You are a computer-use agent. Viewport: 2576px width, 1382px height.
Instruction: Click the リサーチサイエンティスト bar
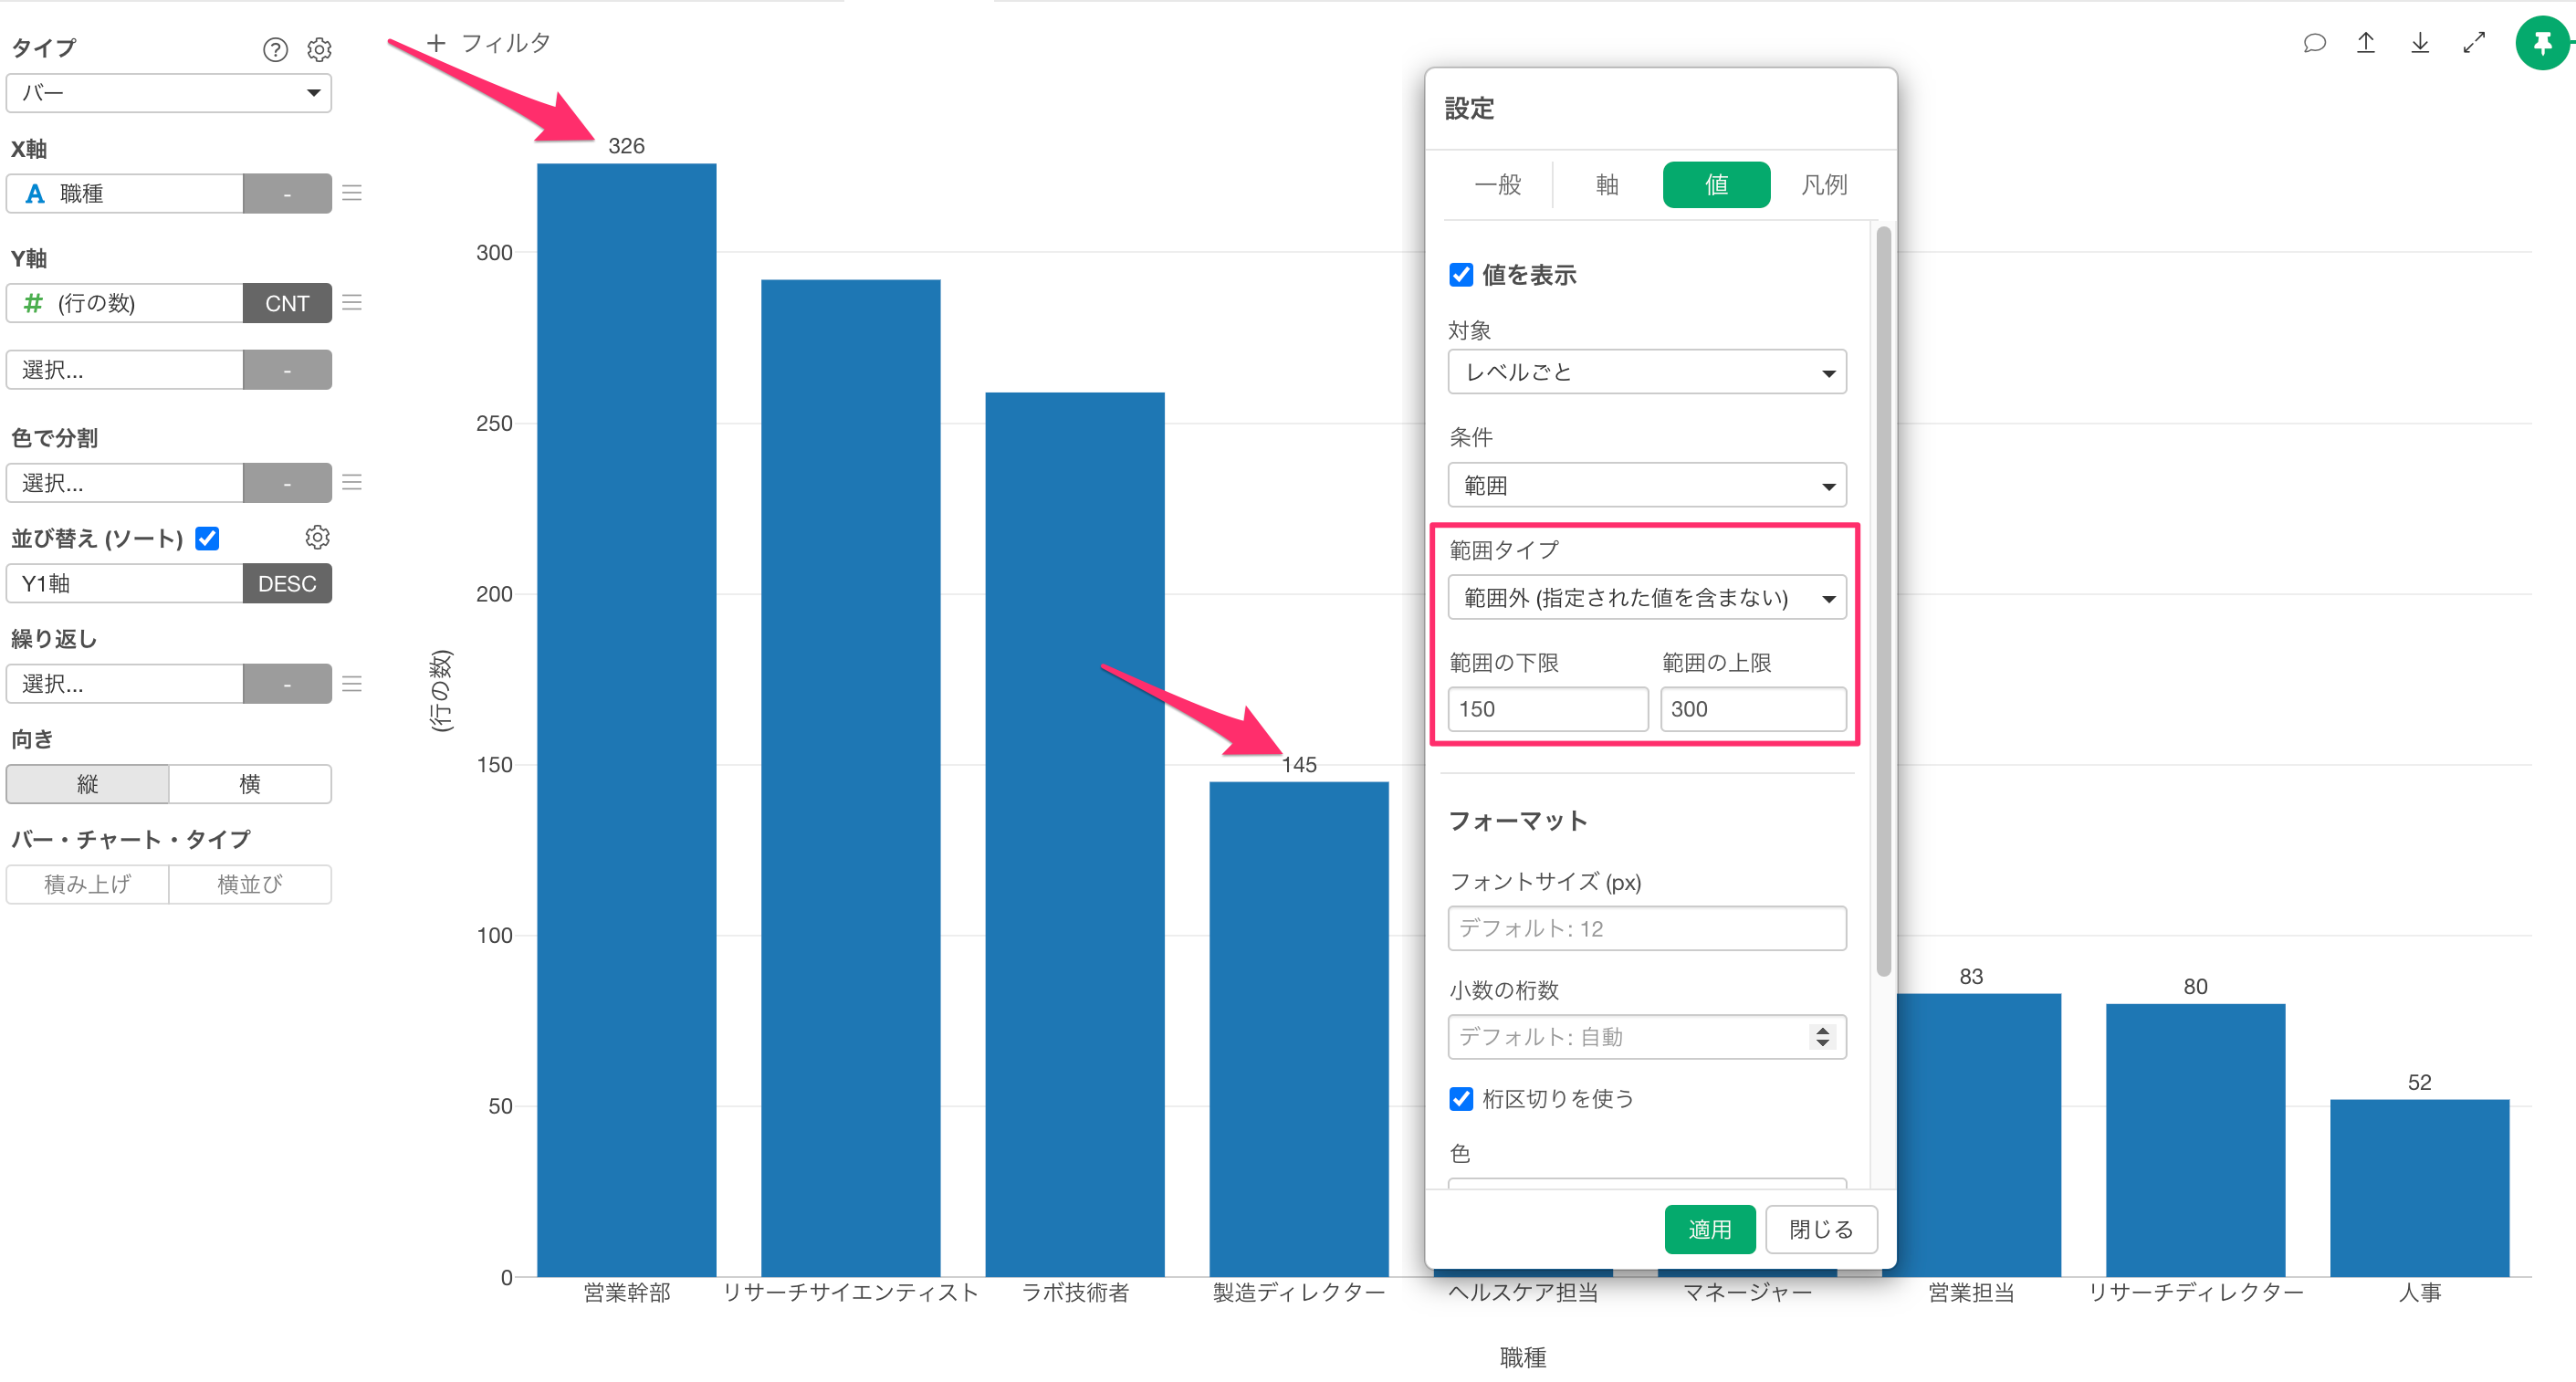coord(850,778)
